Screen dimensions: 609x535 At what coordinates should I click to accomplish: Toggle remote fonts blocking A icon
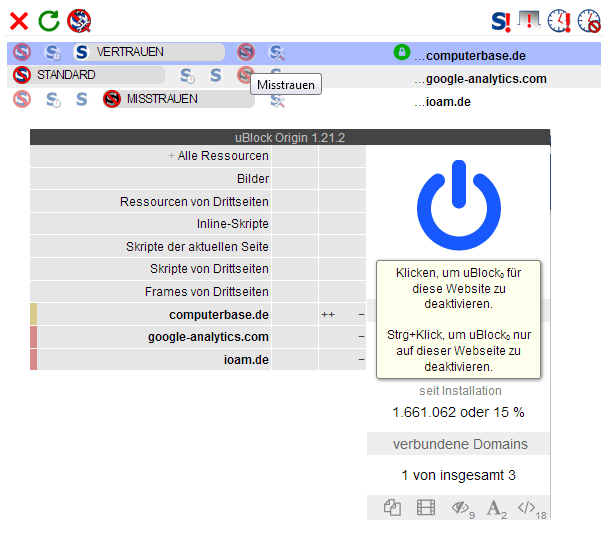496,508
